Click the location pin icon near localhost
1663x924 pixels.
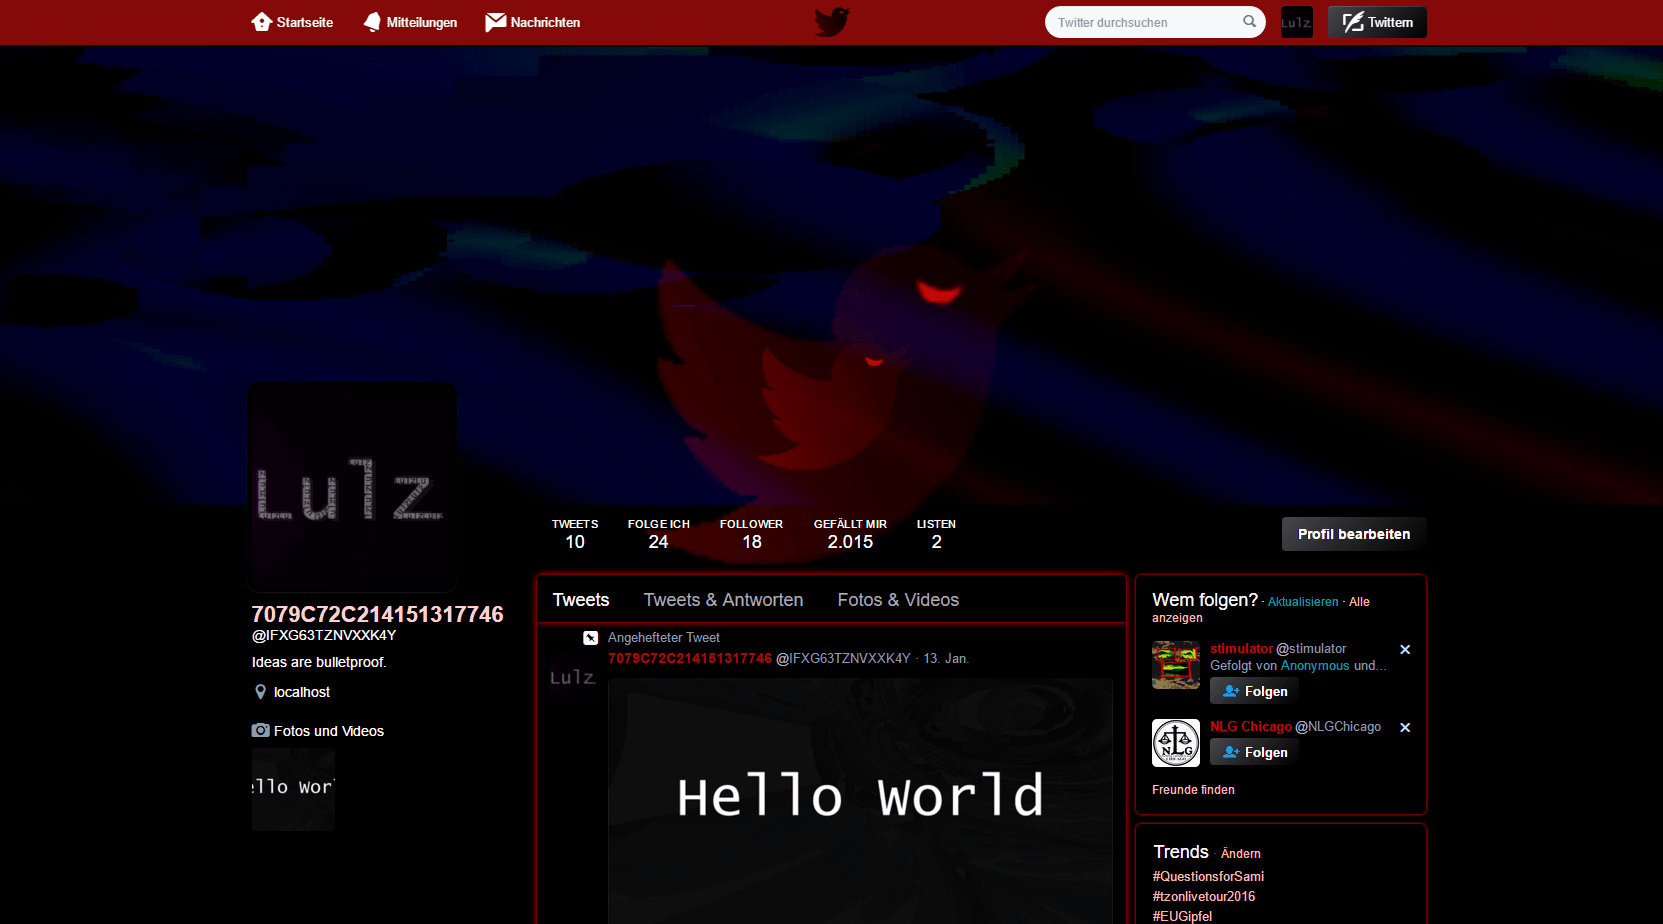[x=260, y=691]
